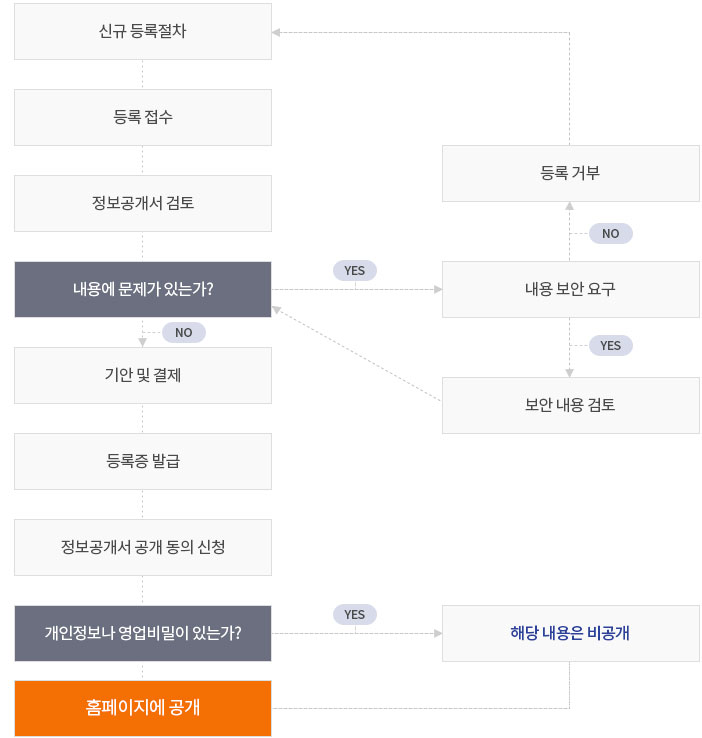
Task: Select the 내용 보안 요구 box
Action: tap(570, 289)
